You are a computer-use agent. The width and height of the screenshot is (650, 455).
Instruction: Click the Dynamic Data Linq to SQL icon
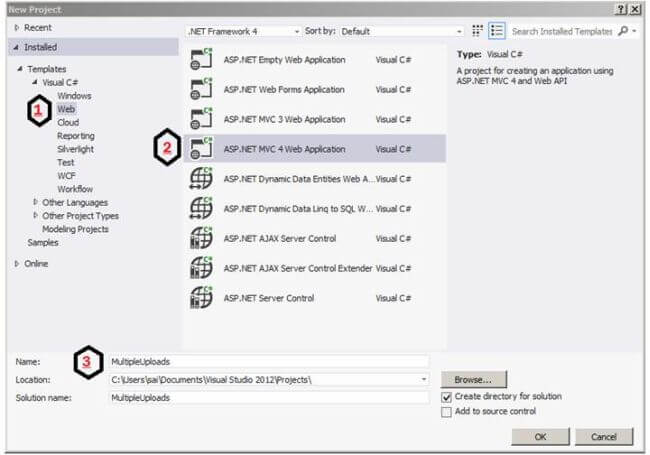point(201,208)
